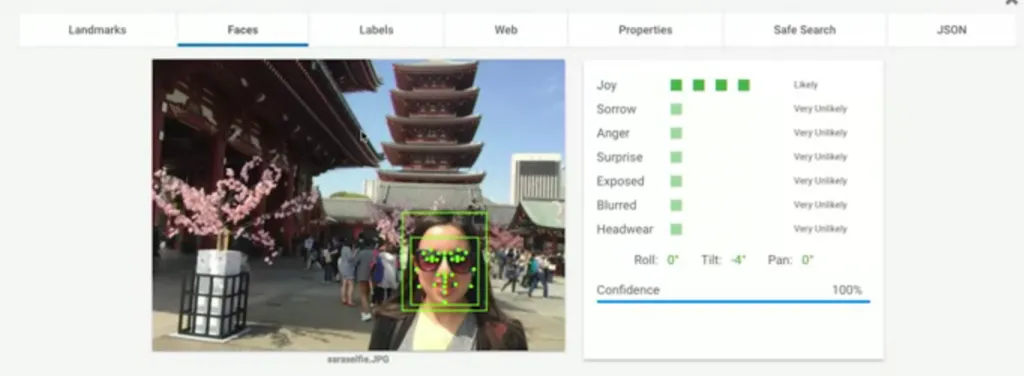This screenshot has height=376, width=1024.
Task: Click the Confidence label
Action: (x=628, y=290)
